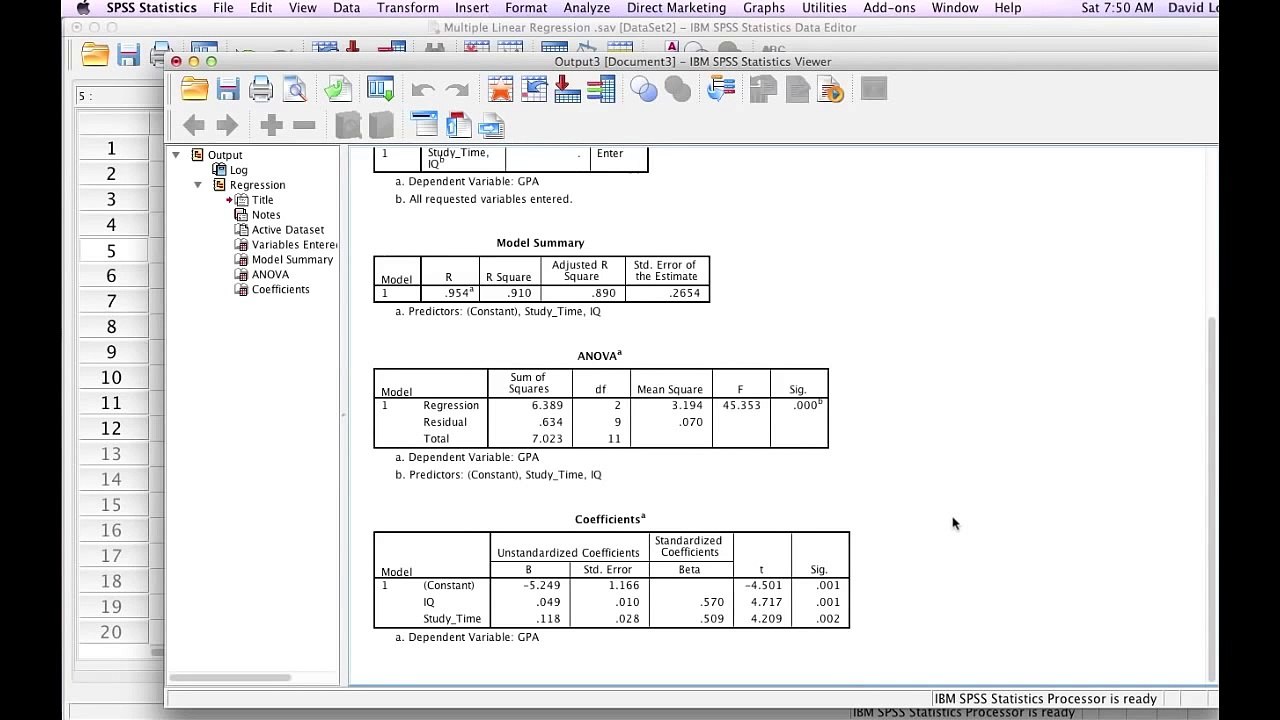Recall recently used dialogs icon
Image resolution: width=1280 pixels, height=720 pixels.
pyautogui.click(x=381, y=90)
